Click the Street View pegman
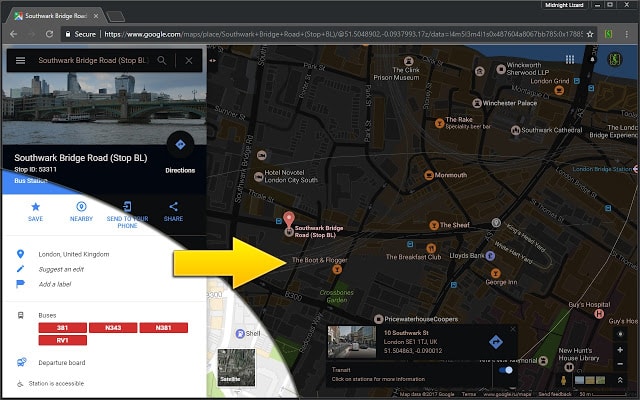Image resolution: width=640 pixels, height=400 pixels. [563, 380]
